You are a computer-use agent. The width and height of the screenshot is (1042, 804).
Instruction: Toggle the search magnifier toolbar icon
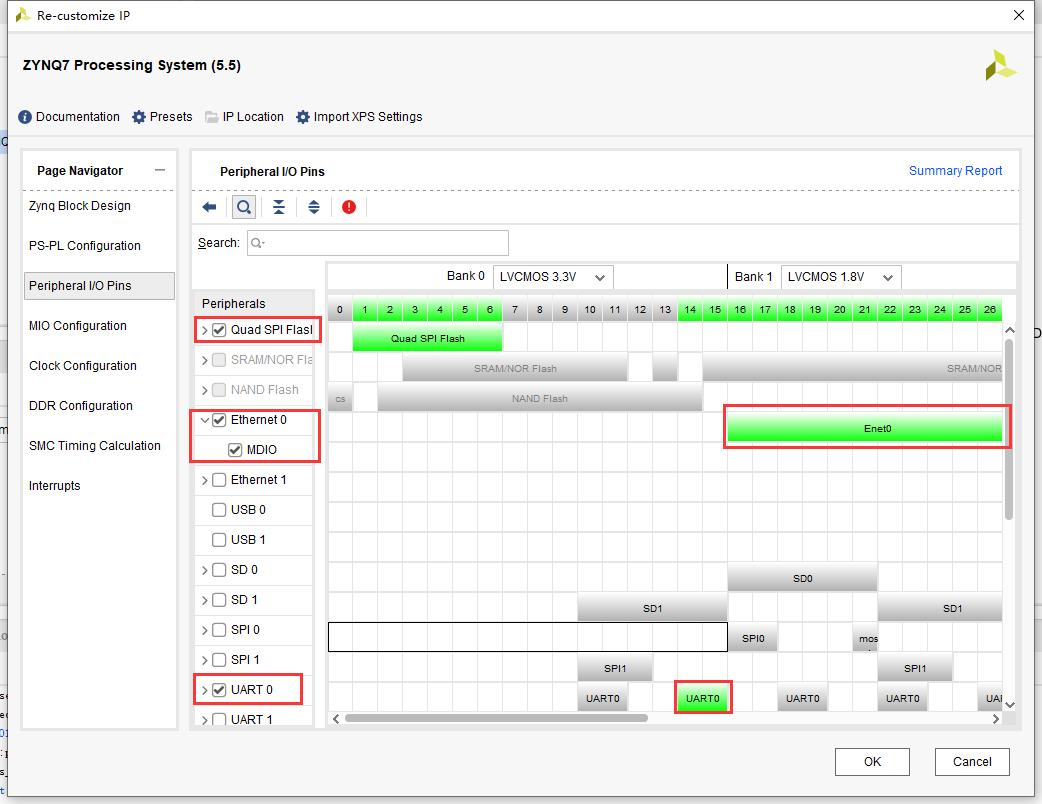[x=244, y=207]
